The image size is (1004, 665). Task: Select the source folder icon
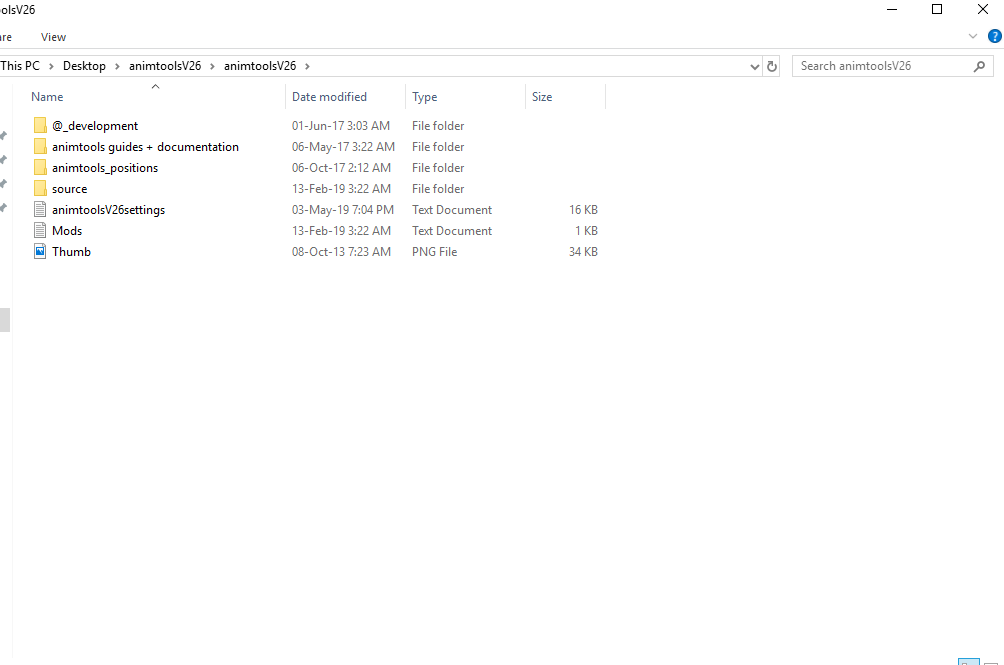[40, 189]
